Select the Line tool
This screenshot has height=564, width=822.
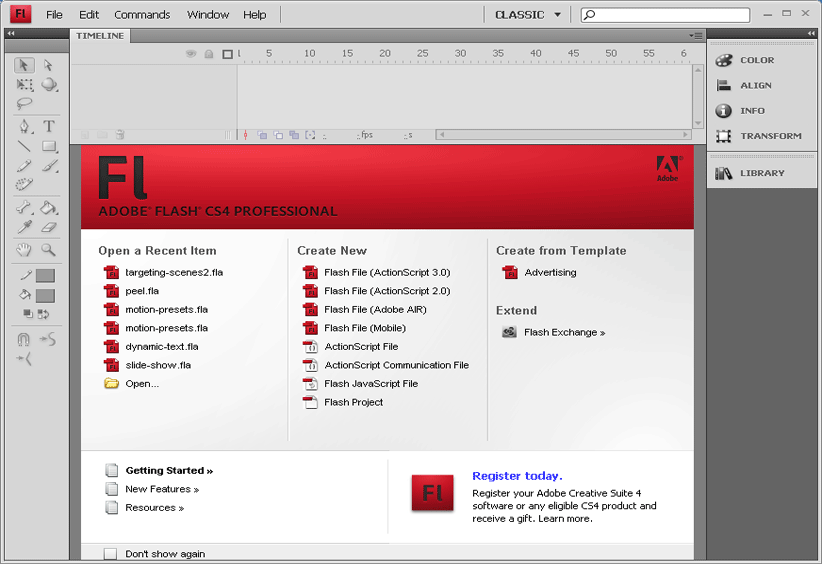(24, 146)
